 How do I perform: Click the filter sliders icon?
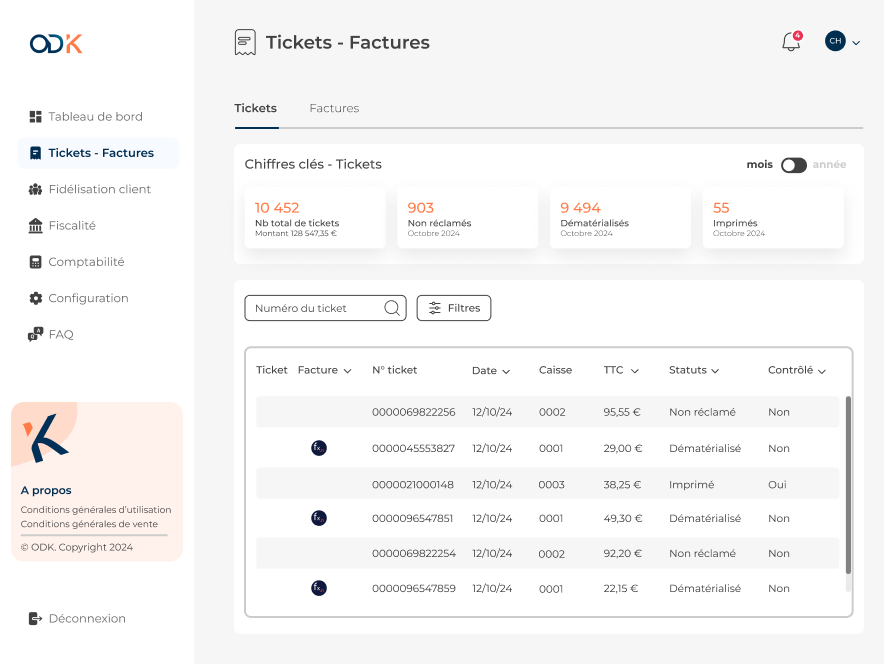435,308
